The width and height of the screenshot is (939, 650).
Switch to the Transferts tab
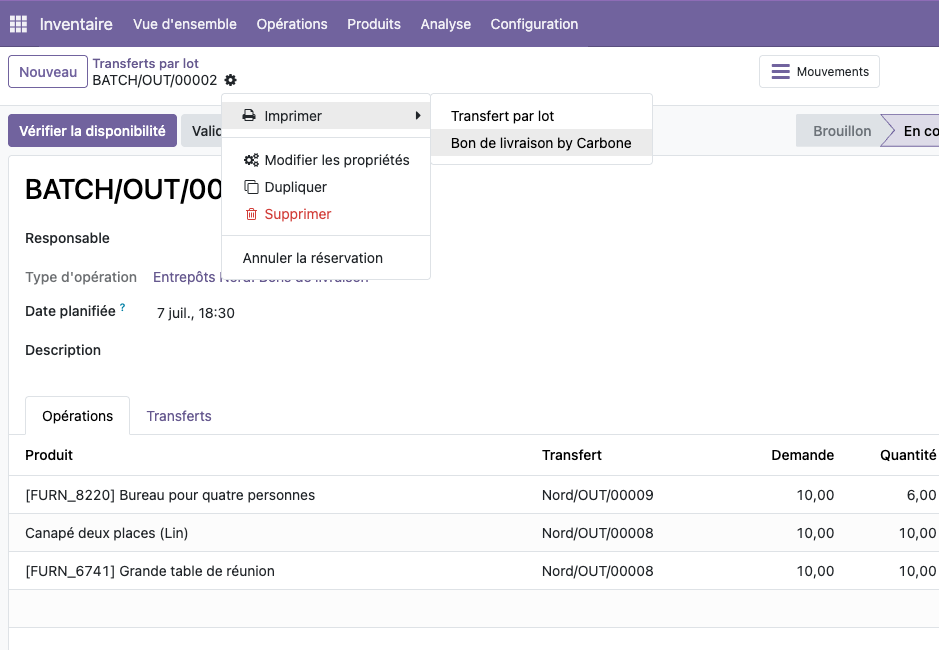pos(179,416)
